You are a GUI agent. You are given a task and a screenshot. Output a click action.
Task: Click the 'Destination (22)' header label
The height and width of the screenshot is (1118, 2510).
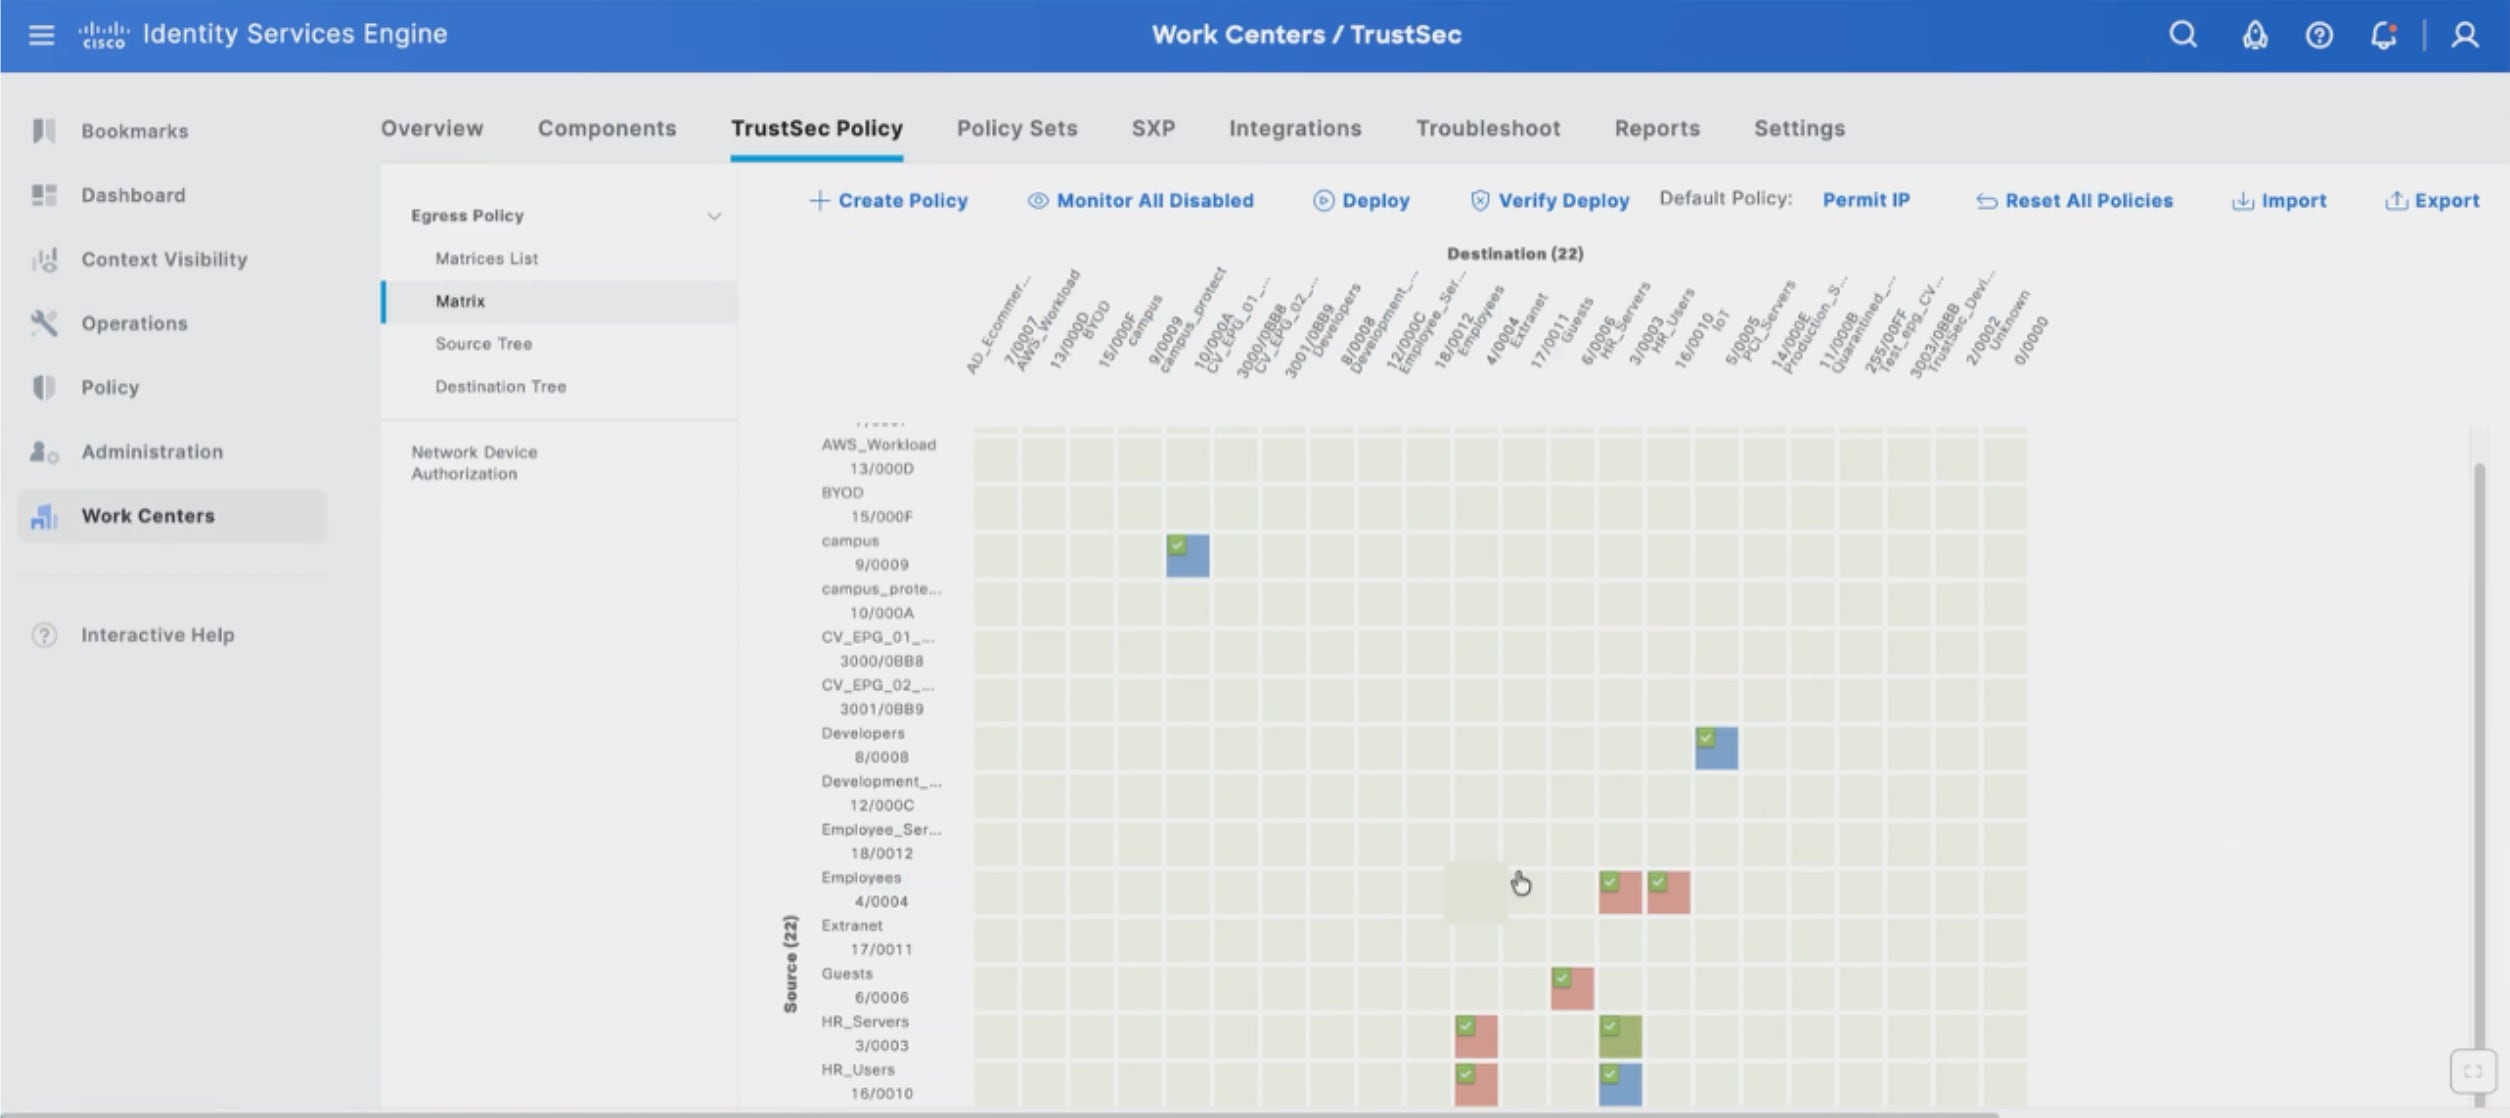click(x=1514, y=254)
